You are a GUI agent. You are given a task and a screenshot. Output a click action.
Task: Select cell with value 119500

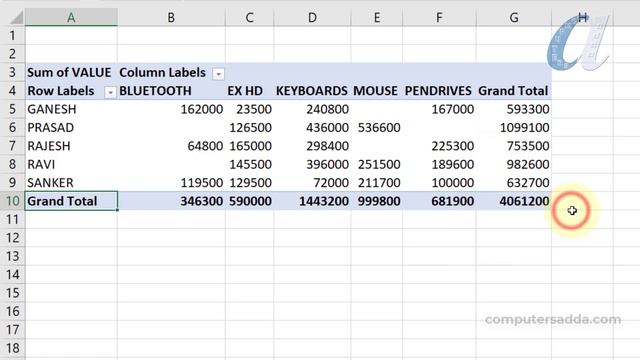[171, 182]
